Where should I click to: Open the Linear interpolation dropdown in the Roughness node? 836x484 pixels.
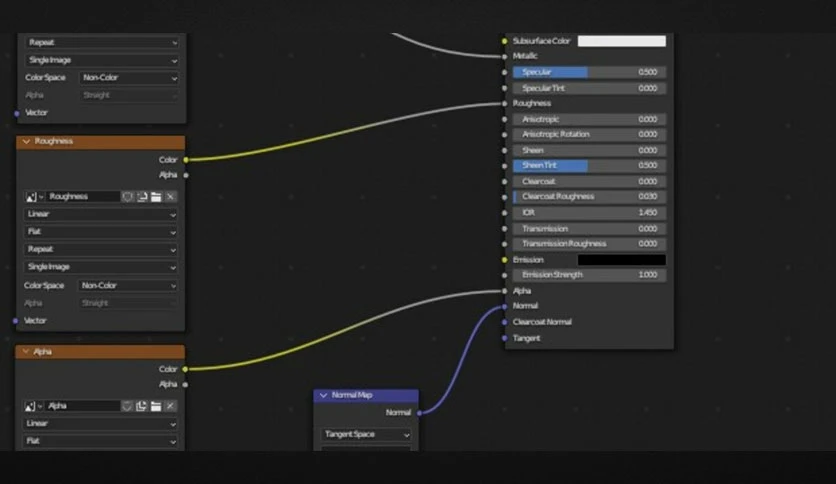pyautogui.click(x=101, y=214)
